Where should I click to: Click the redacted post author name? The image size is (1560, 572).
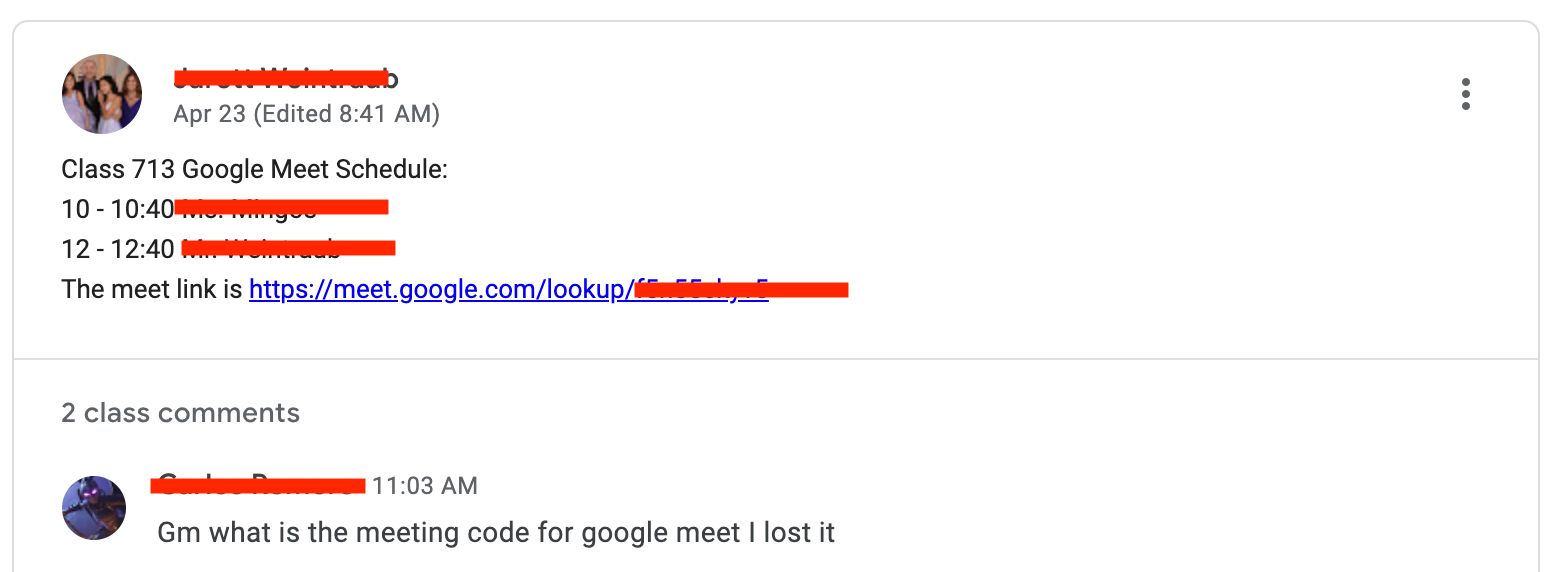[285, 77]
